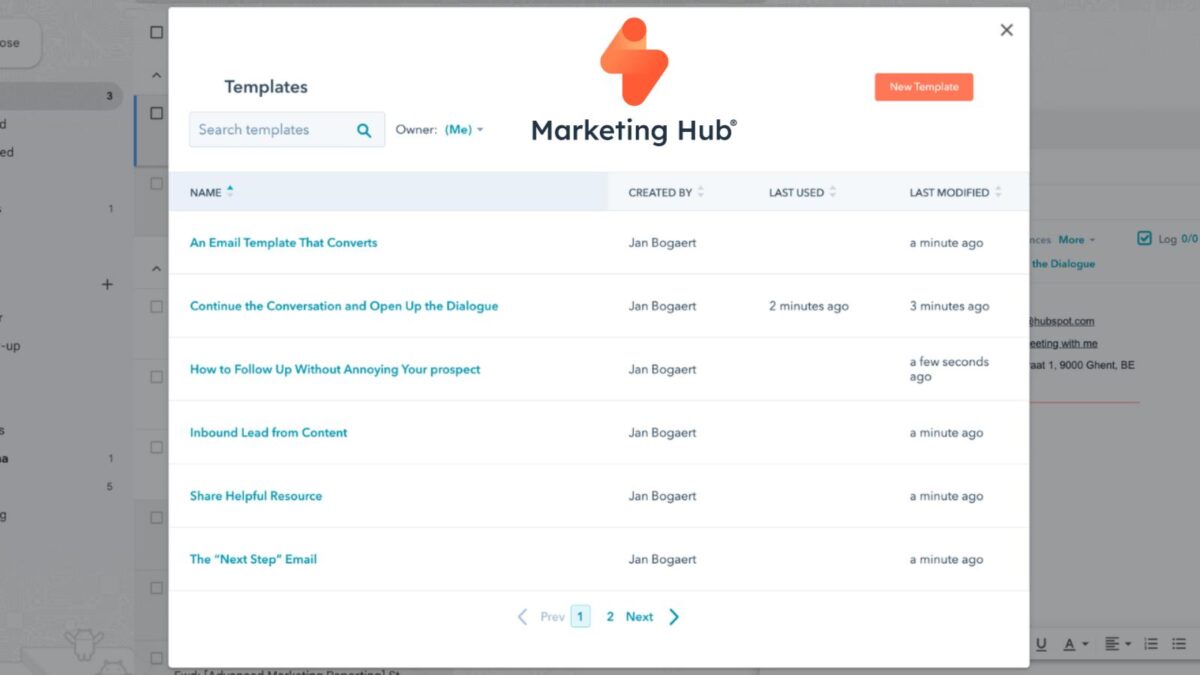1200x675 pixels.
Task: Open How to Follow Up Without Annoying Your prospect
Action: click(335, 369)
